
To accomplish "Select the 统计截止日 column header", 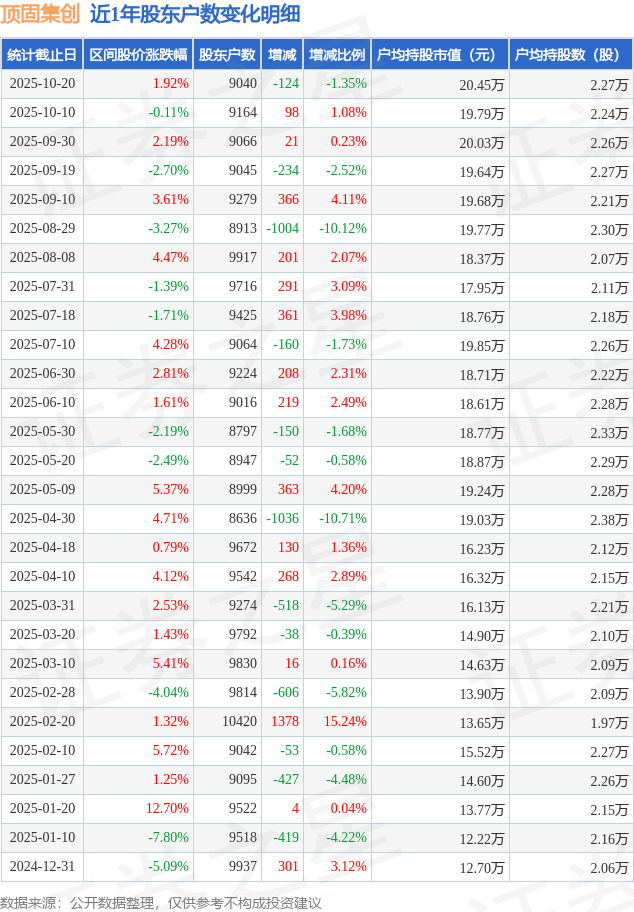I will click(42, 55).
